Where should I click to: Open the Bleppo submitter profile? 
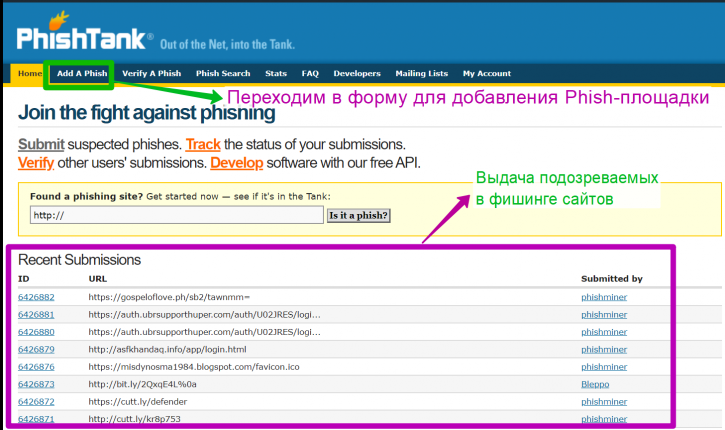[595, 384]
